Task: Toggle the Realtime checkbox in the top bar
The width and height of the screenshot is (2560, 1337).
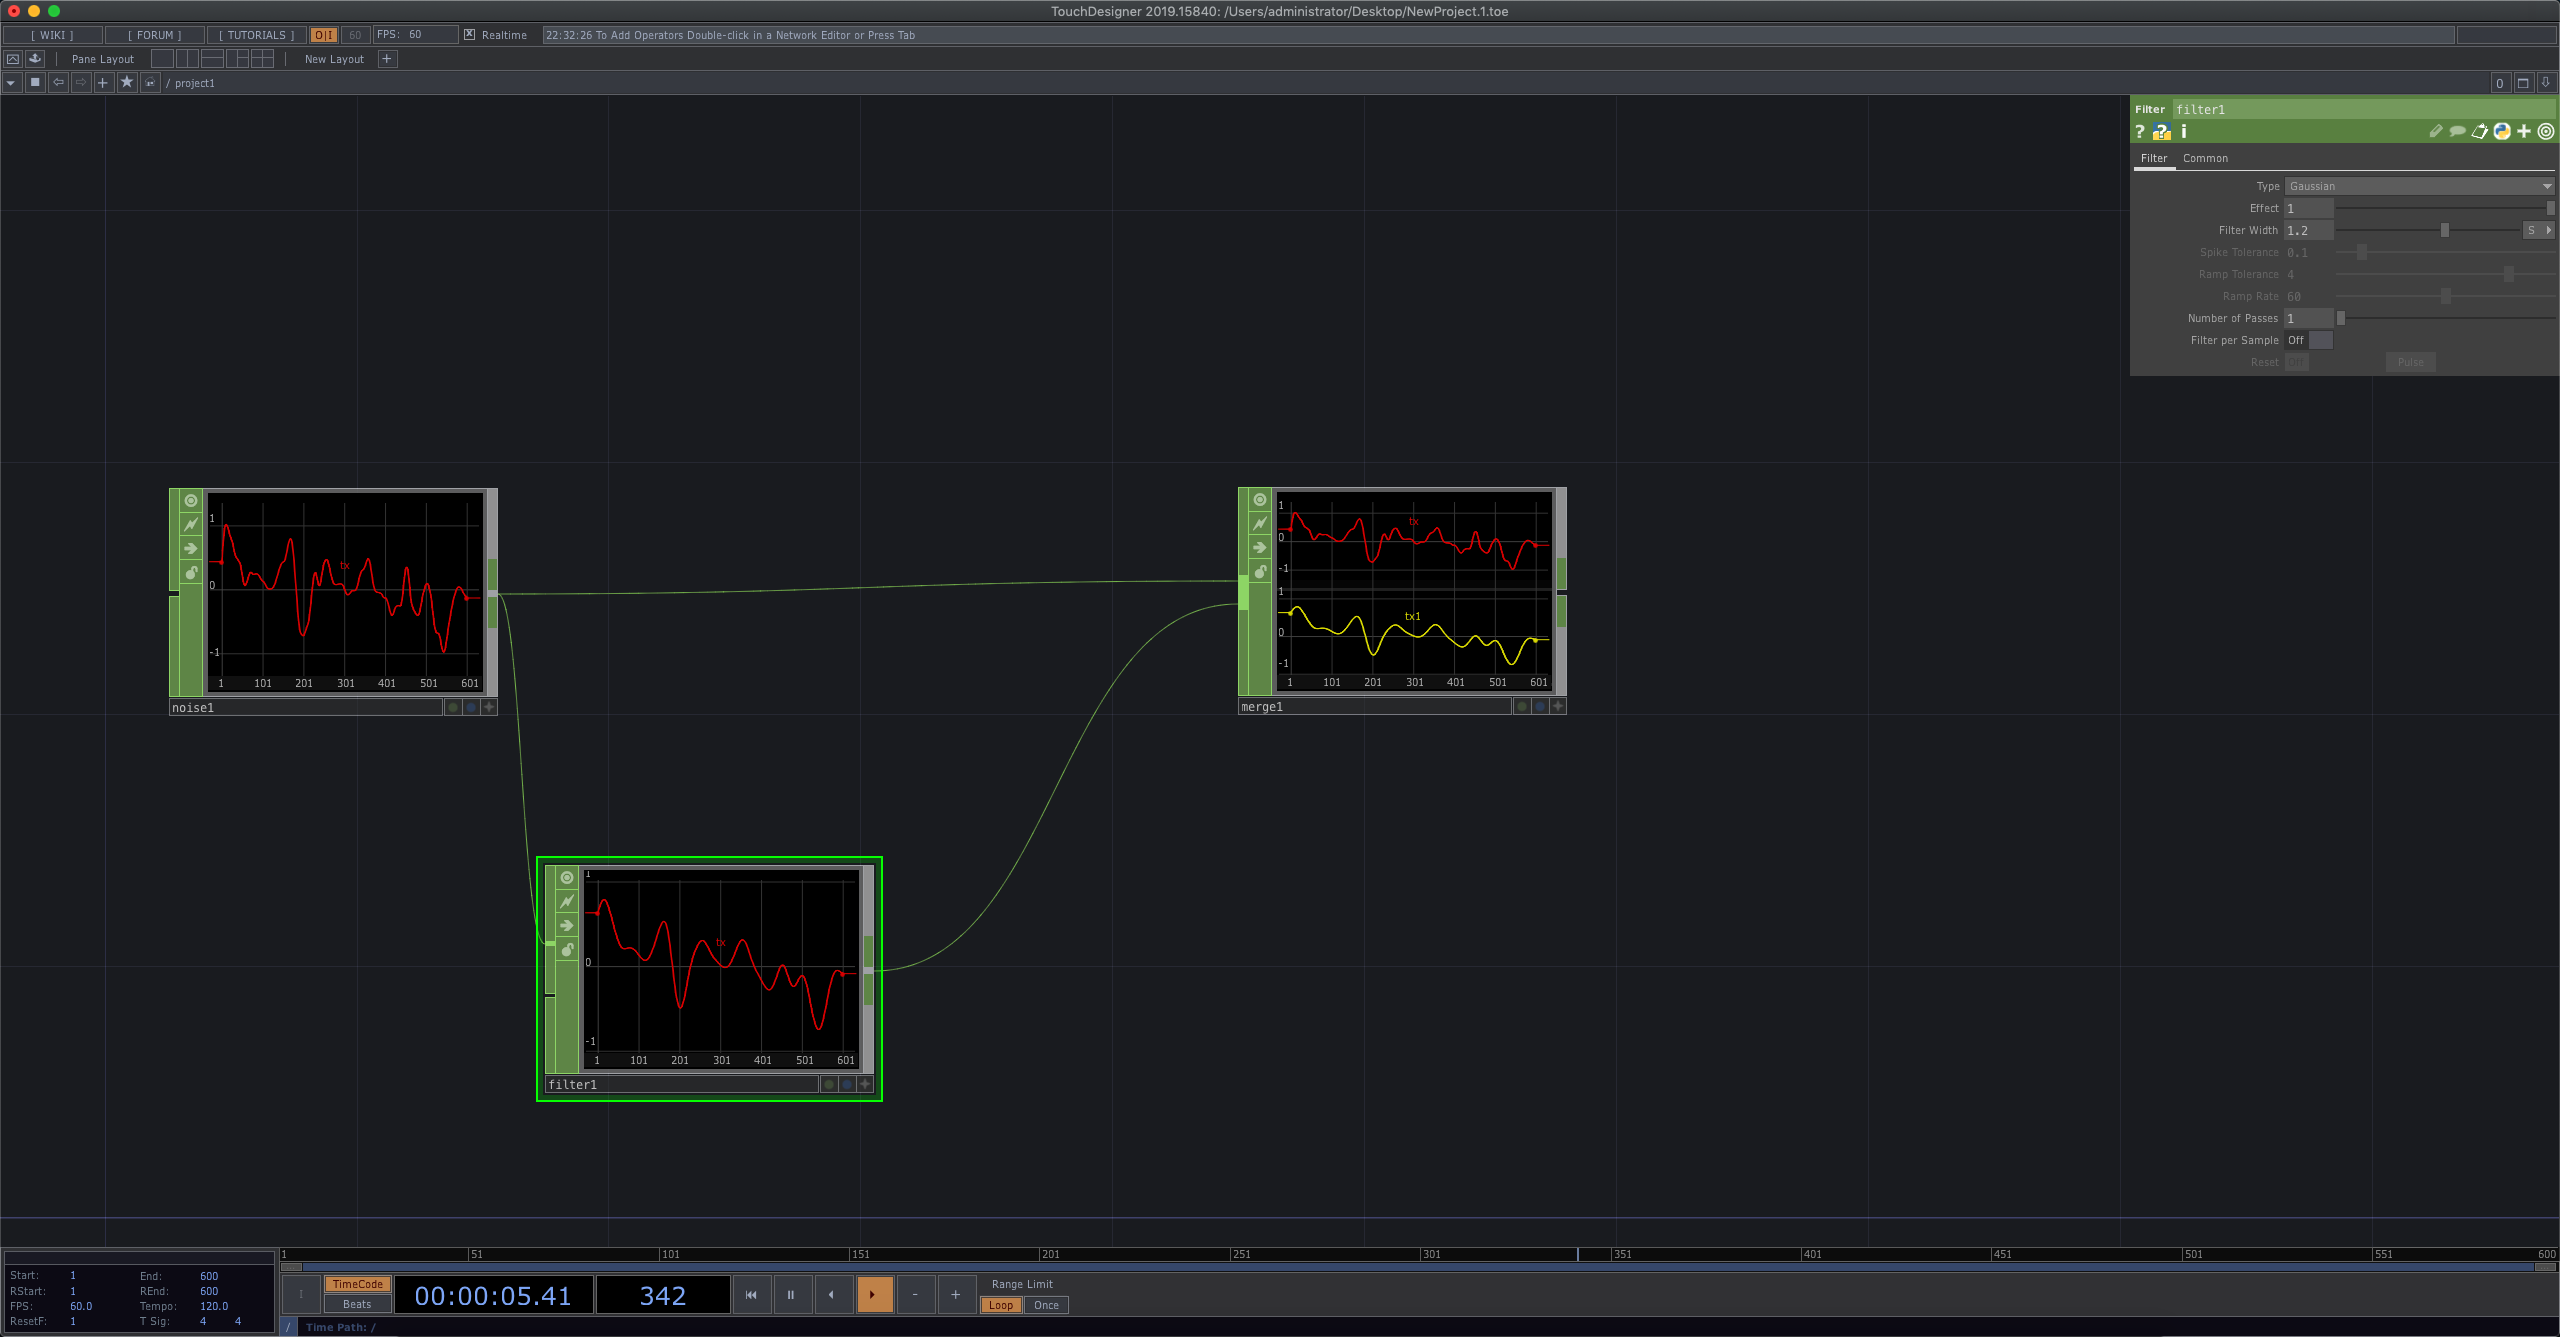Action: click(469, 34)
